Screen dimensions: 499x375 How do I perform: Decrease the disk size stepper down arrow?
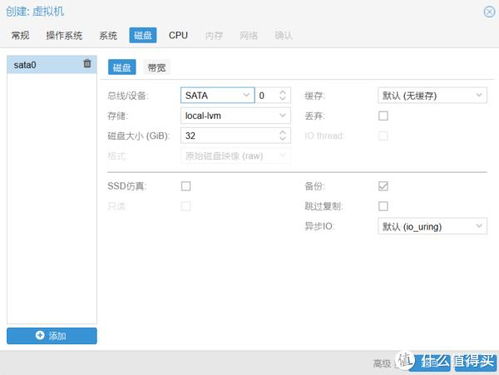[x=283, y=139]
